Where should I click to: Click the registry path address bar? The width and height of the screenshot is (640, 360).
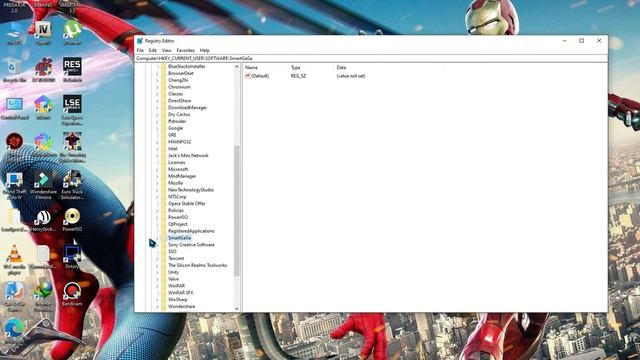tap(371, 58)
